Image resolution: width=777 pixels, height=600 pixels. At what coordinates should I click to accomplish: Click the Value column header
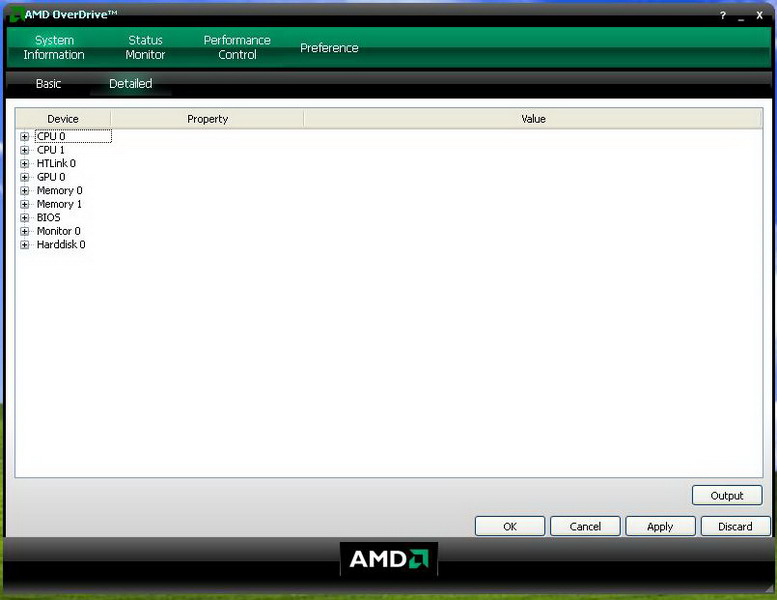[x=533, y=119]
